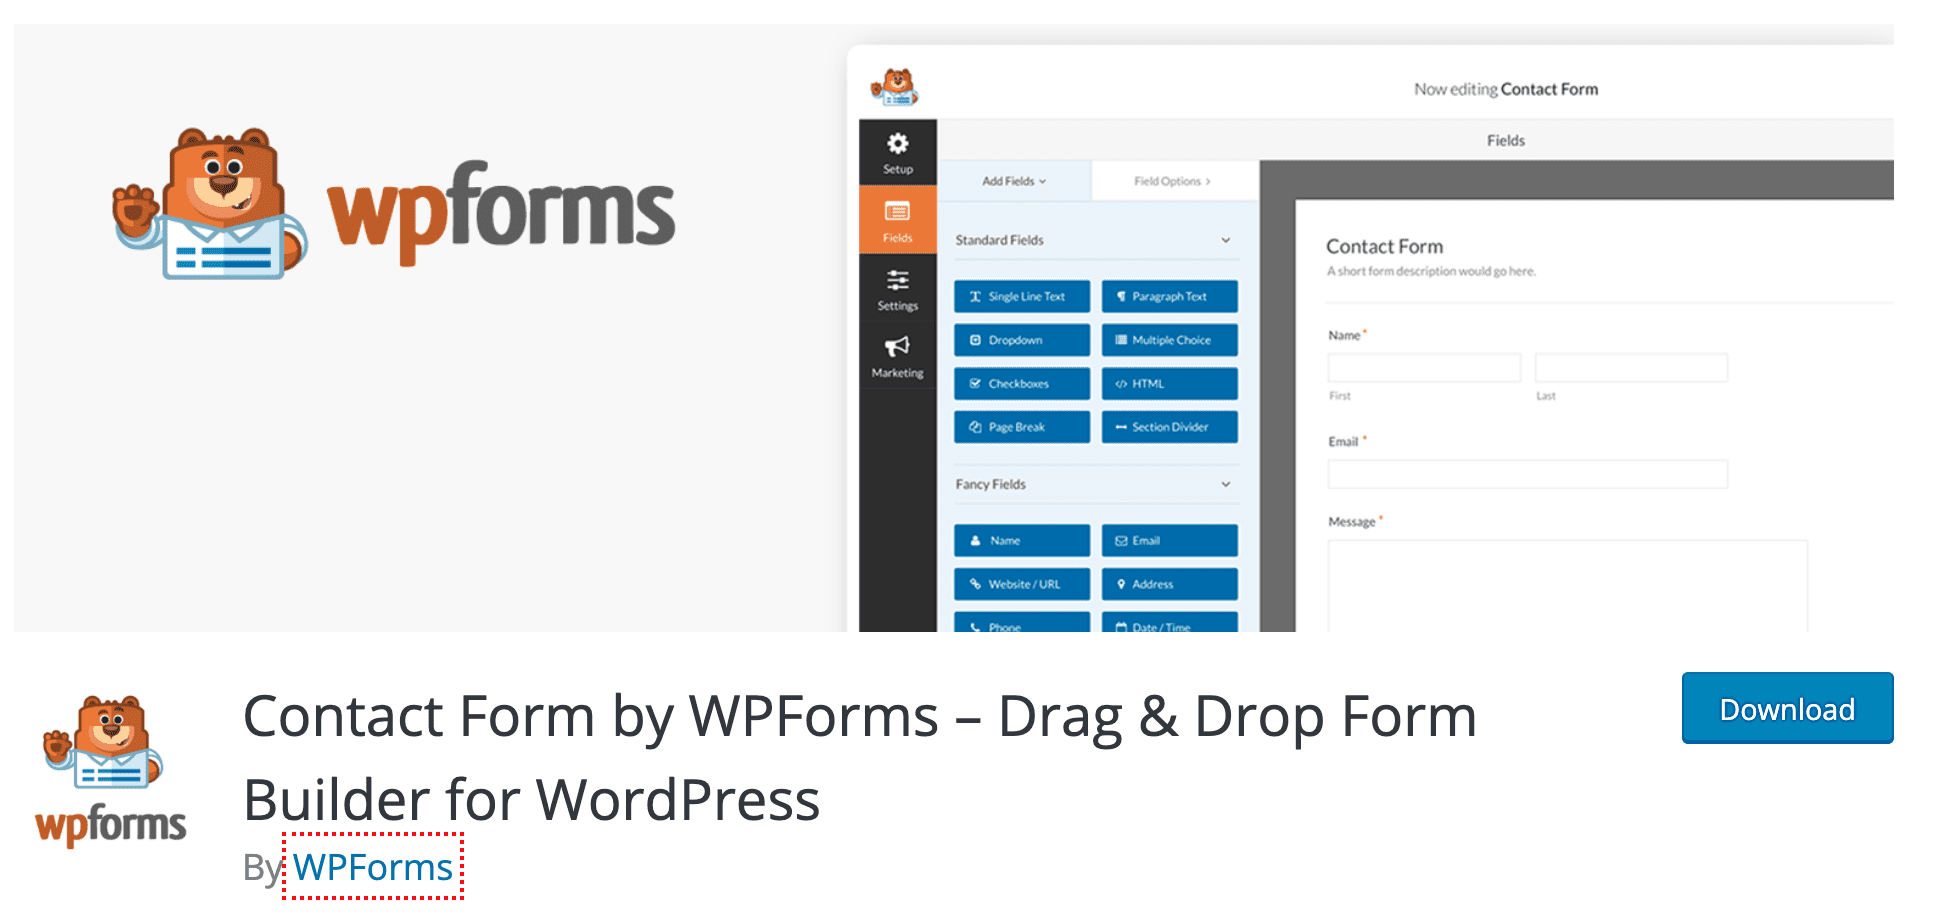Click the Last name input box
Viewport: 1938px width, 920px height.
1631,368
